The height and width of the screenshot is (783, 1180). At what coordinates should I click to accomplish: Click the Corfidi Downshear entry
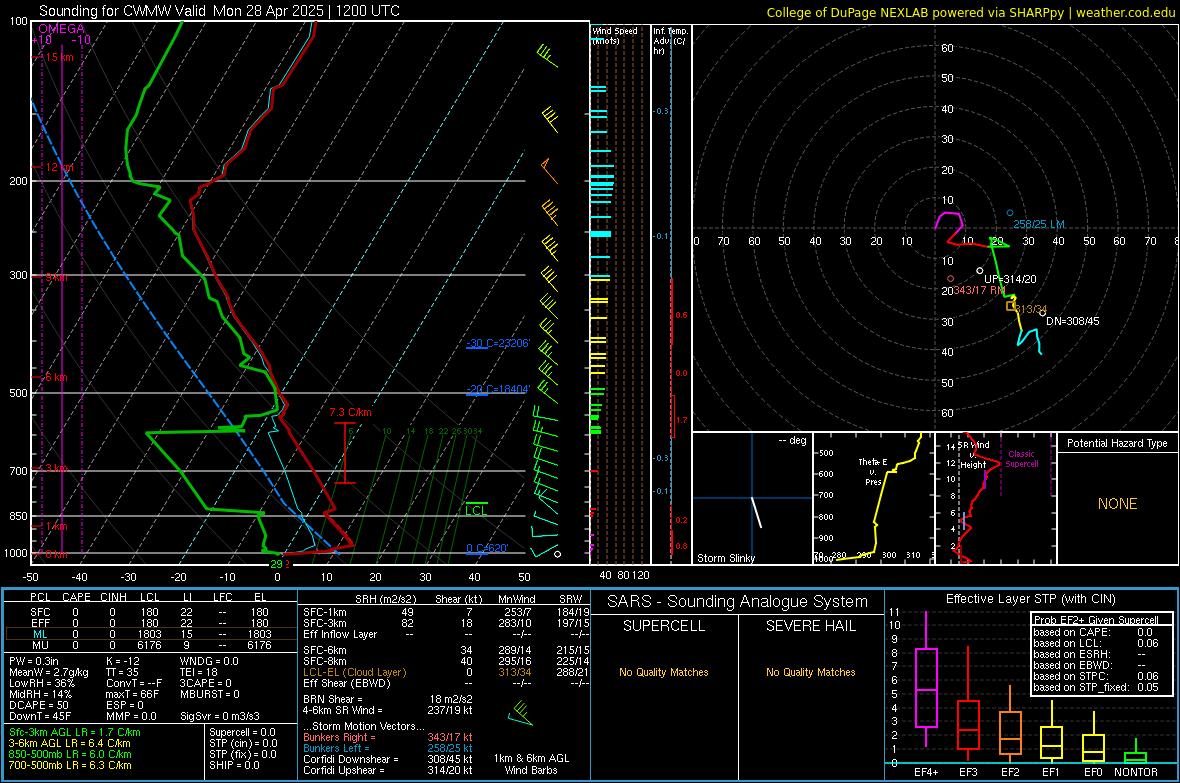[388, 759]
